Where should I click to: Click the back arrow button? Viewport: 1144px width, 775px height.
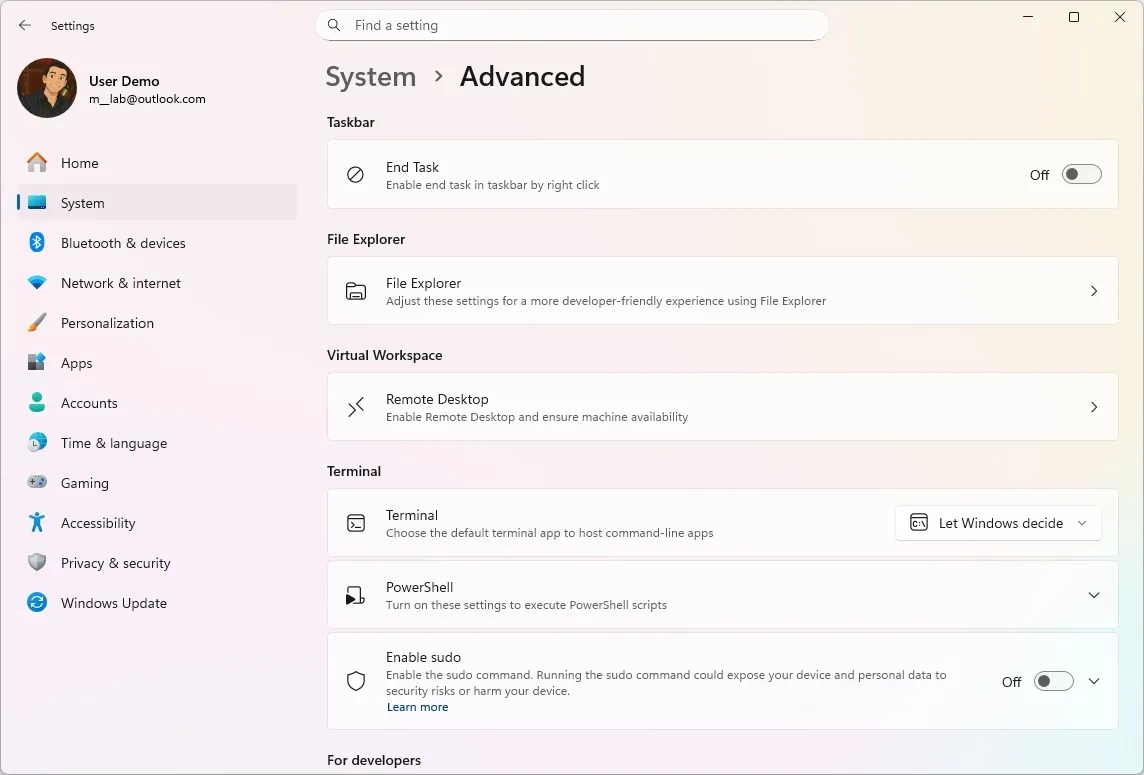[x=24, y=25]
